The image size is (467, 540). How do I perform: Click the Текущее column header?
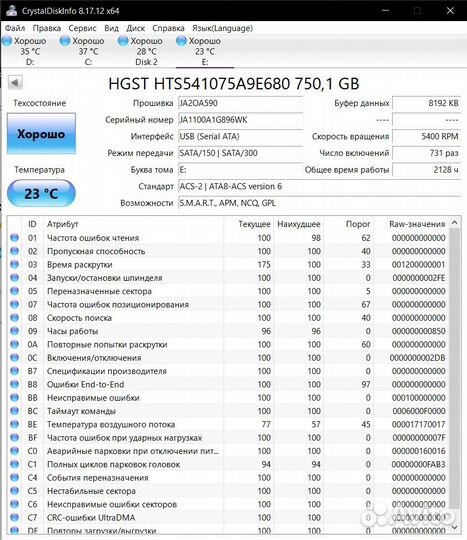pos(254,224)
